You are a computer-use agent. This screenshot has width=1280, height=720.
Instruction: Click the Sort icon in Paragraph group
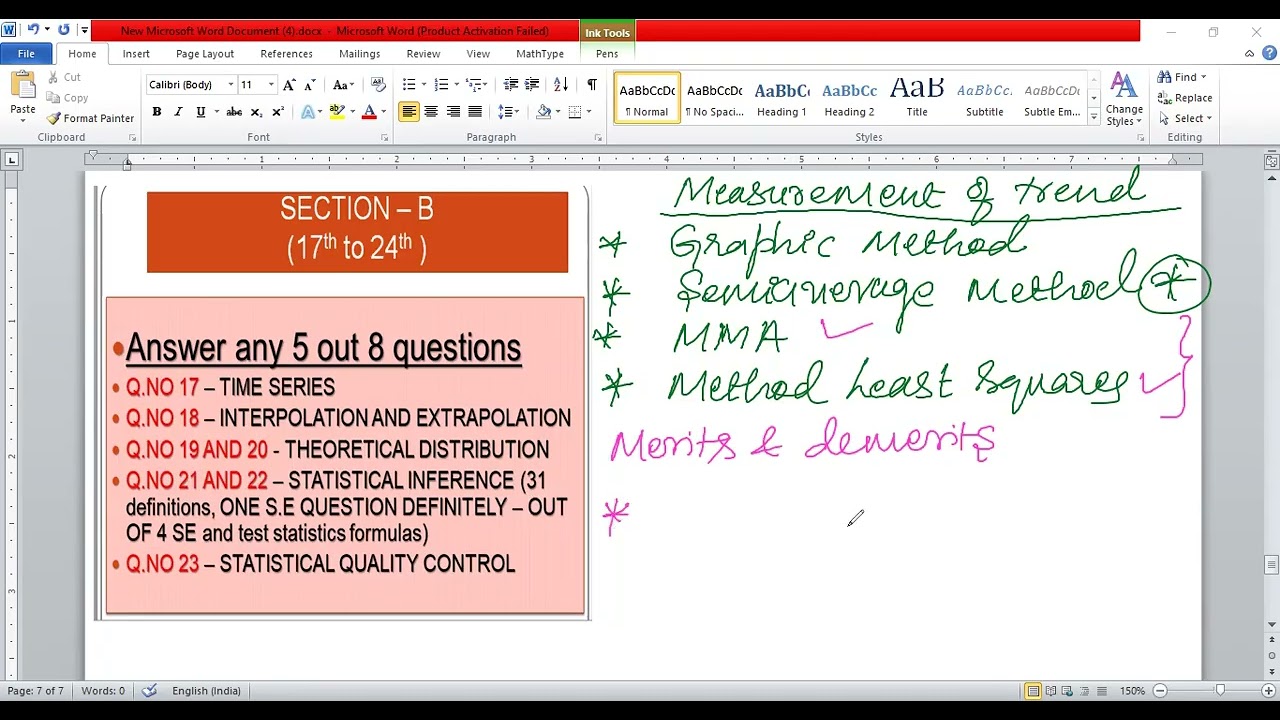561,85
